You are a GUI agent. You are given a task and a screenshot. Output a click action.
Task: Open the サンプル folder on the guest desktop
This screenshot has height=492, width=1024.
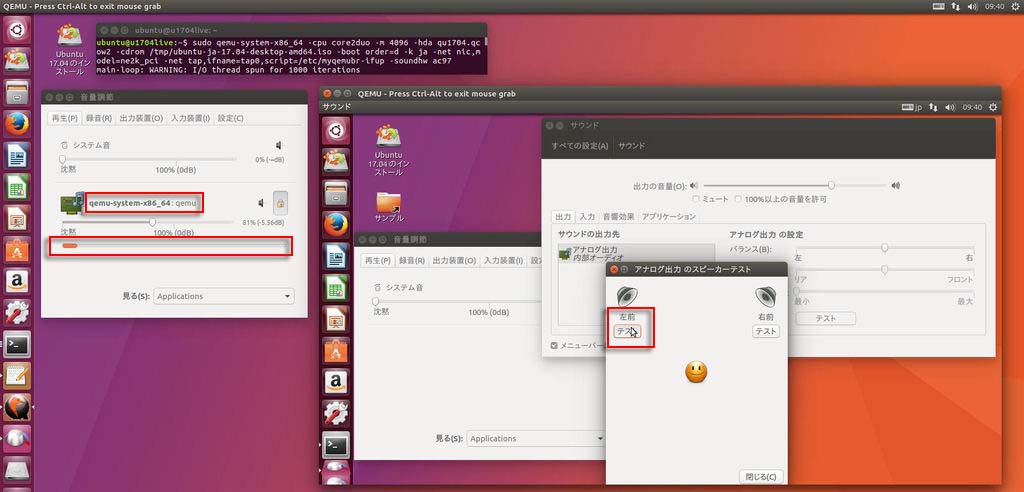coord(389,206)
